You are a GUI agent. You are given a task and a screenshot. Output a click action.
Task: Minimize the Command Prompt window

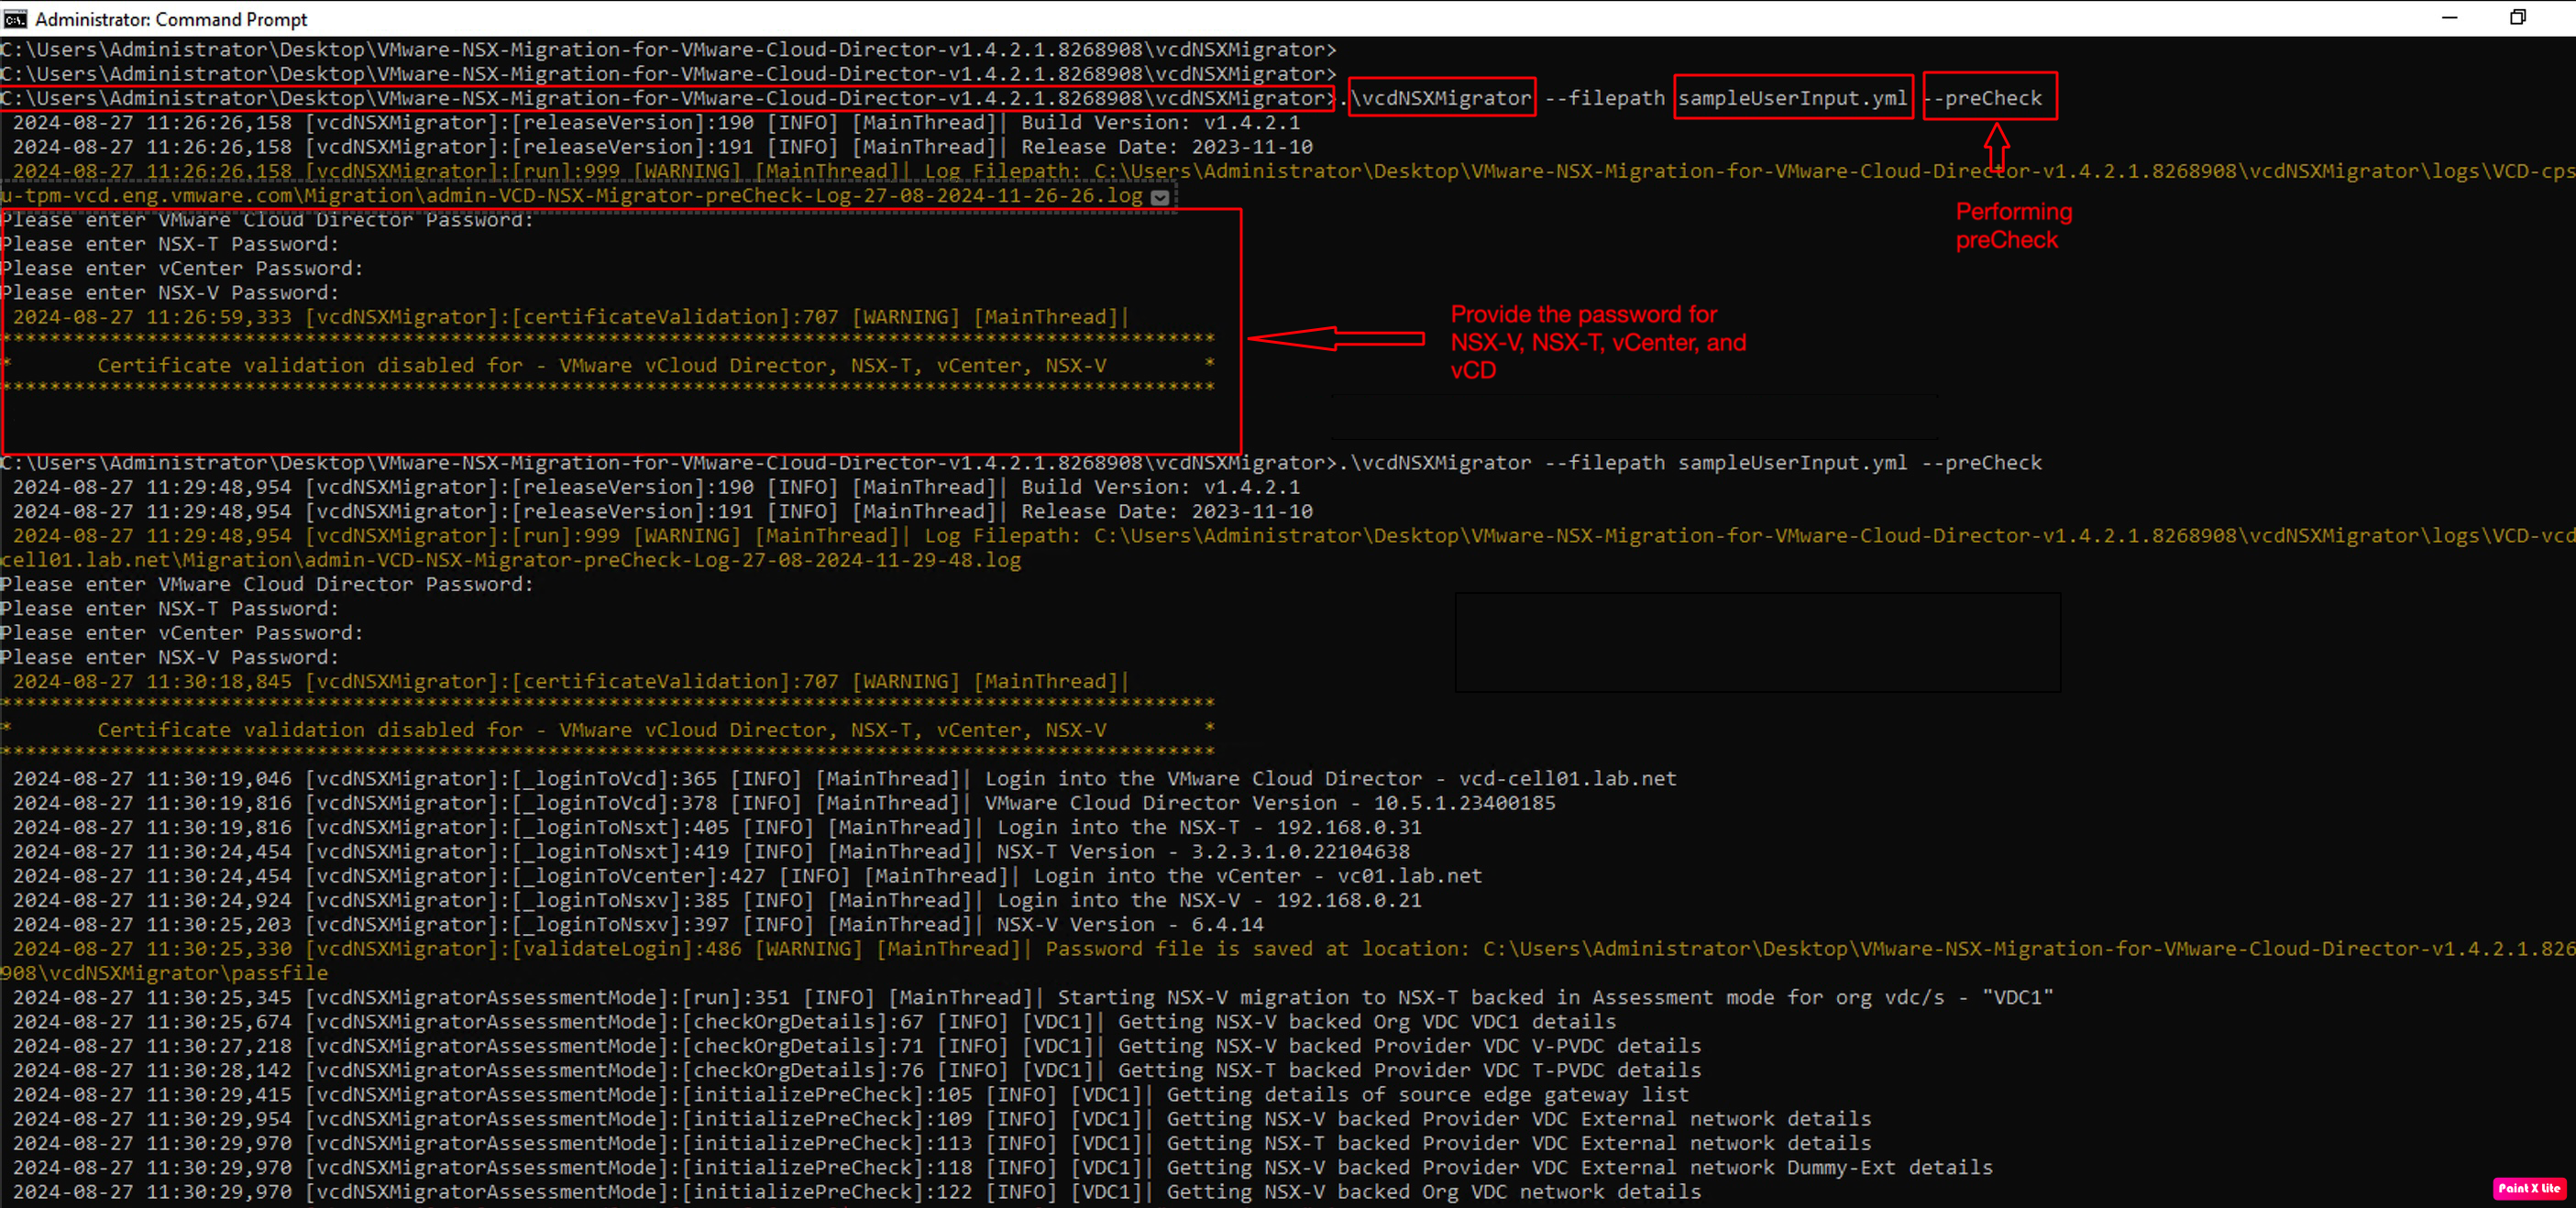pos(2449,18)
